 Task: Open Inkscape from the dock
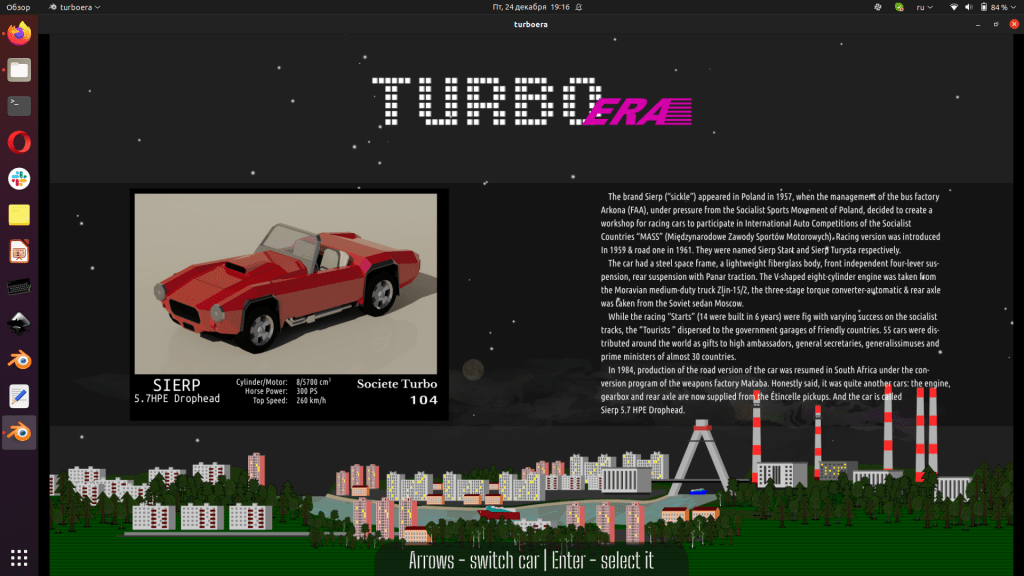click(19, 323)
